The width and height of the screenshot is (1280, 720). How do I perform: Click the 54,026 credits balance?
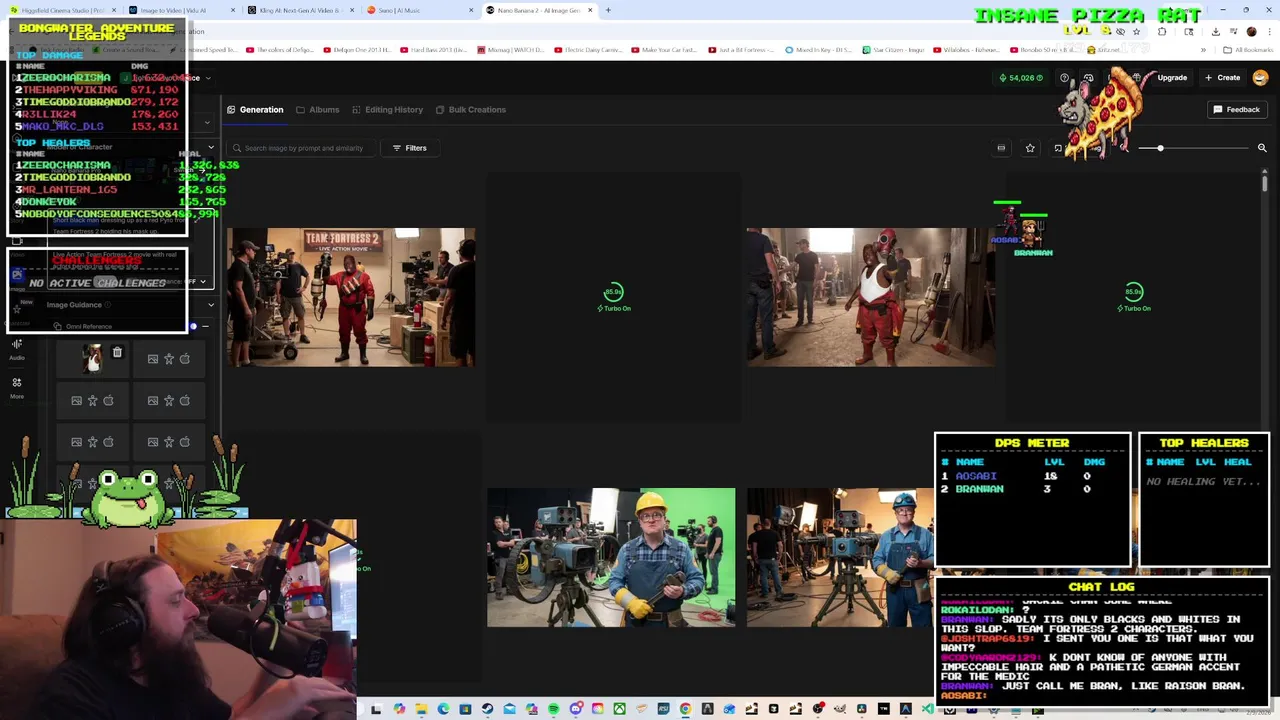click(x=1021, y=78)
